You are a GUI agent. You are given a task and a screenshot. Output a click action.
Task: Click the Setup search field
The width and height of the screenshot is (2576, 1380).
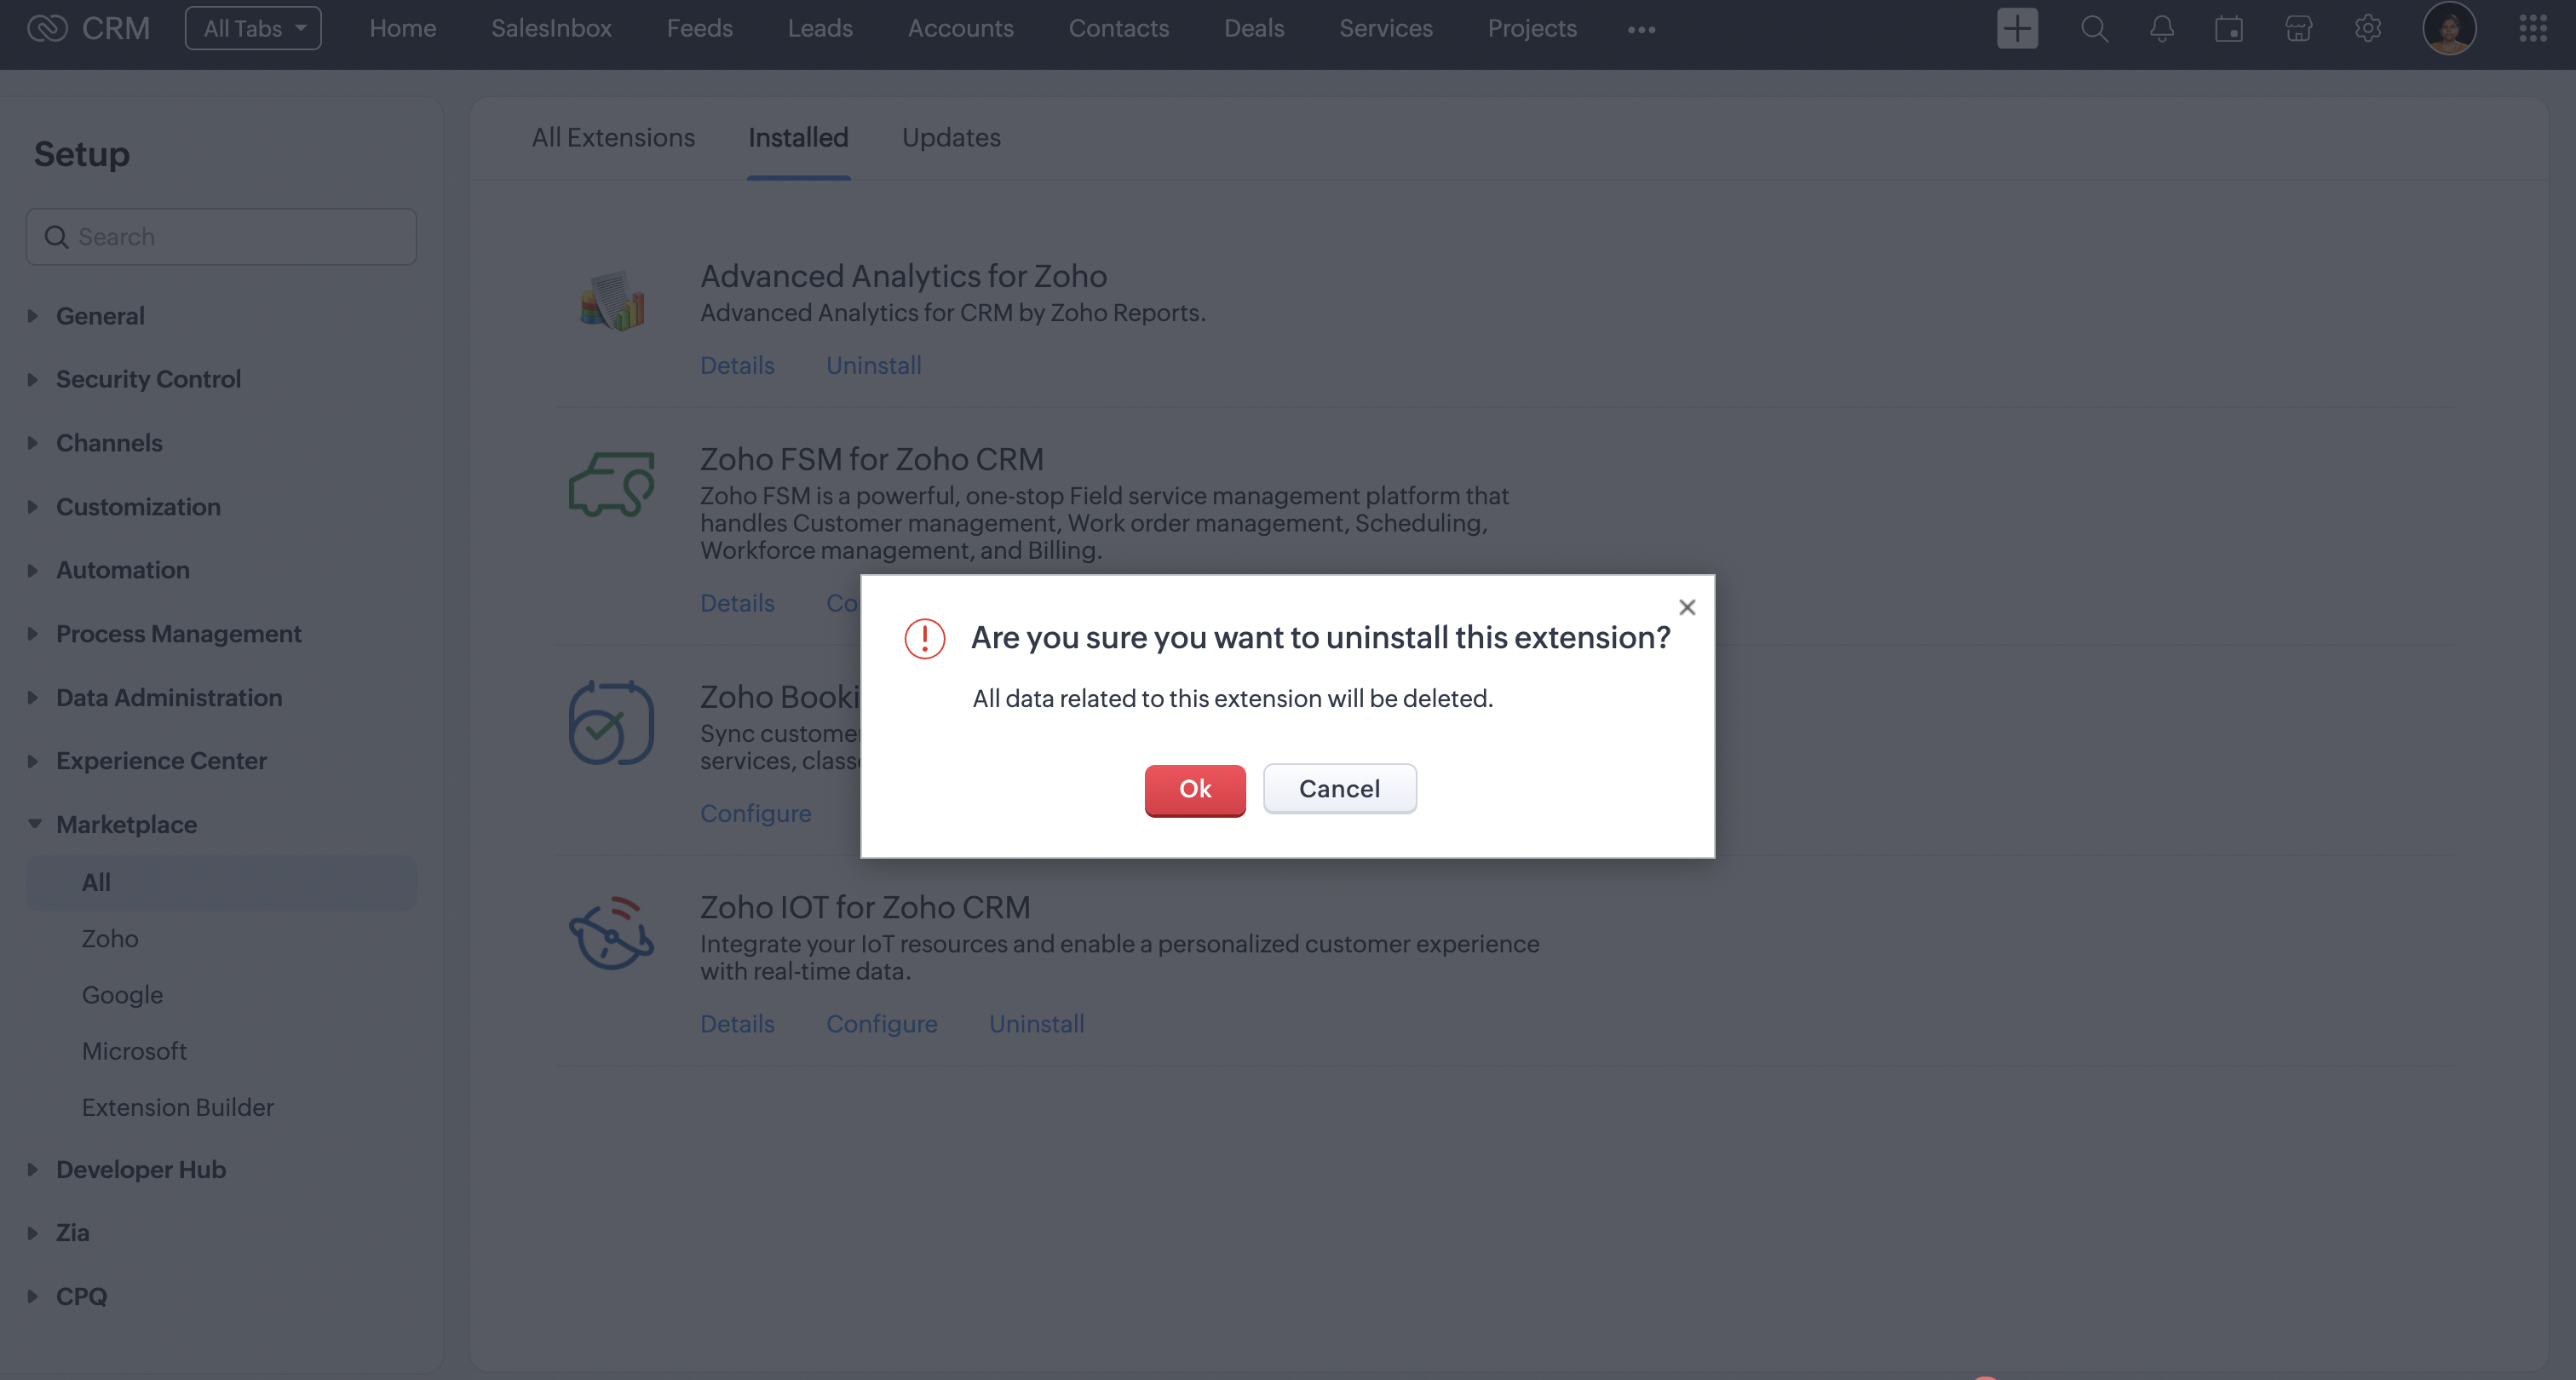click(222, 237)
